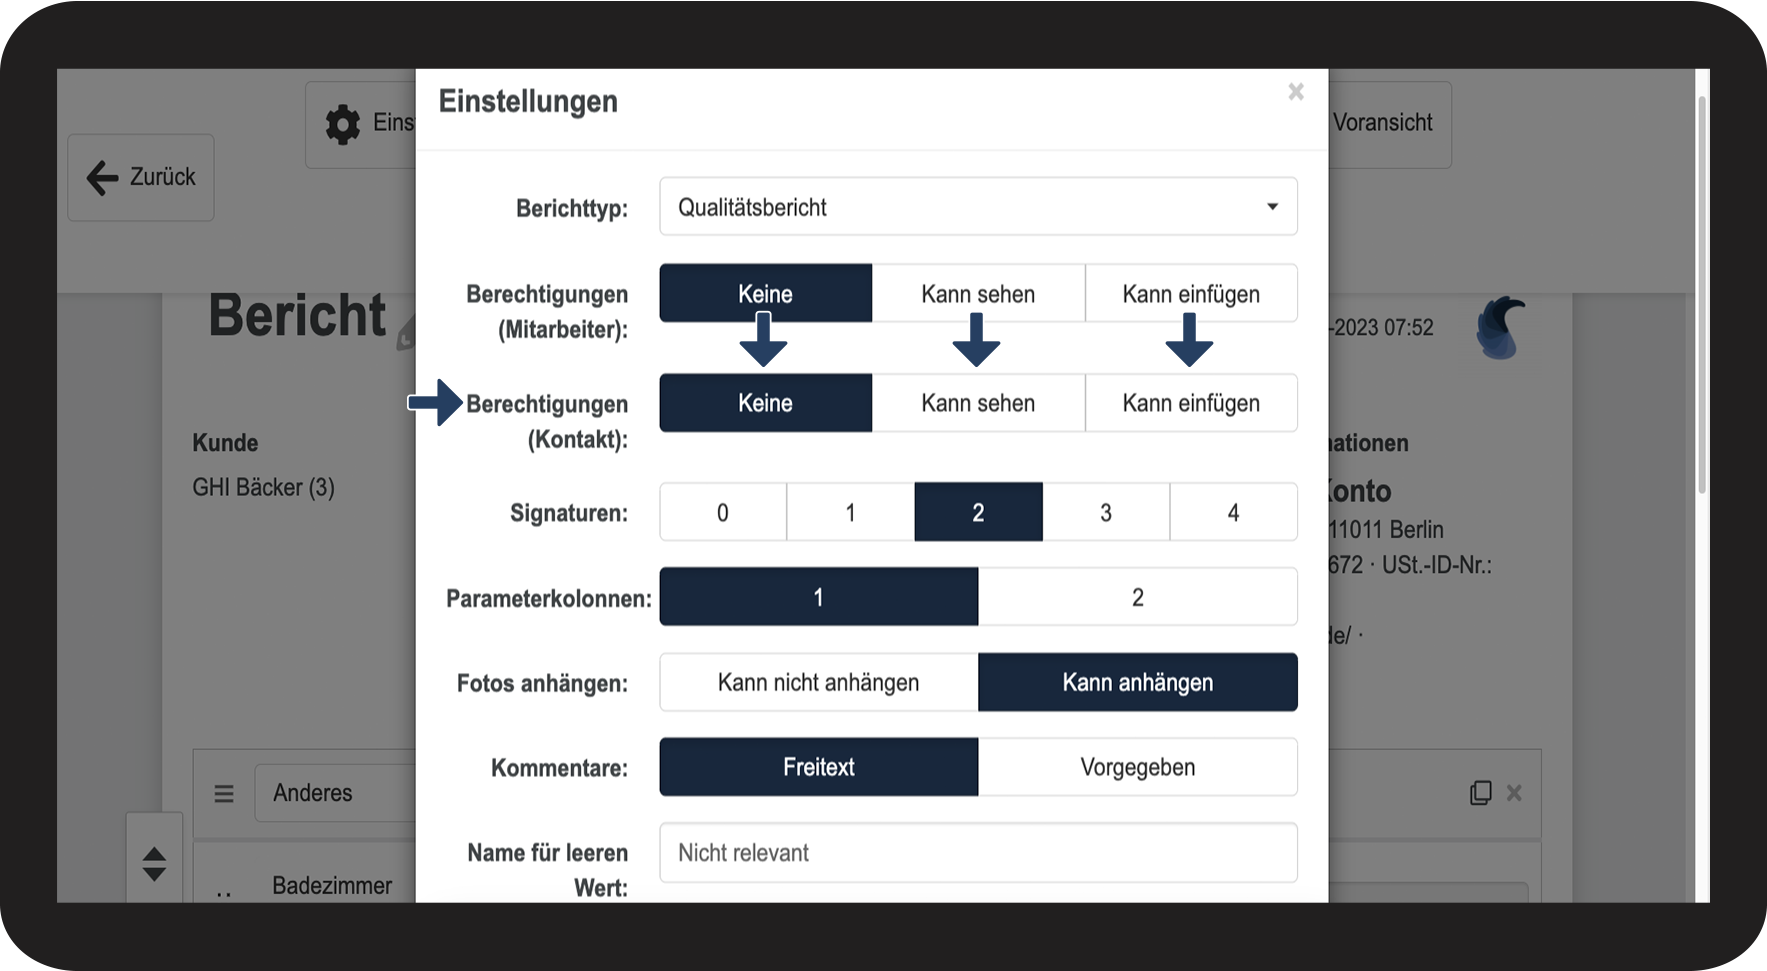Open the Berichttyp dropdown
The height and width of the screenshot is (971, 1767).
click(x=978, y=207)
